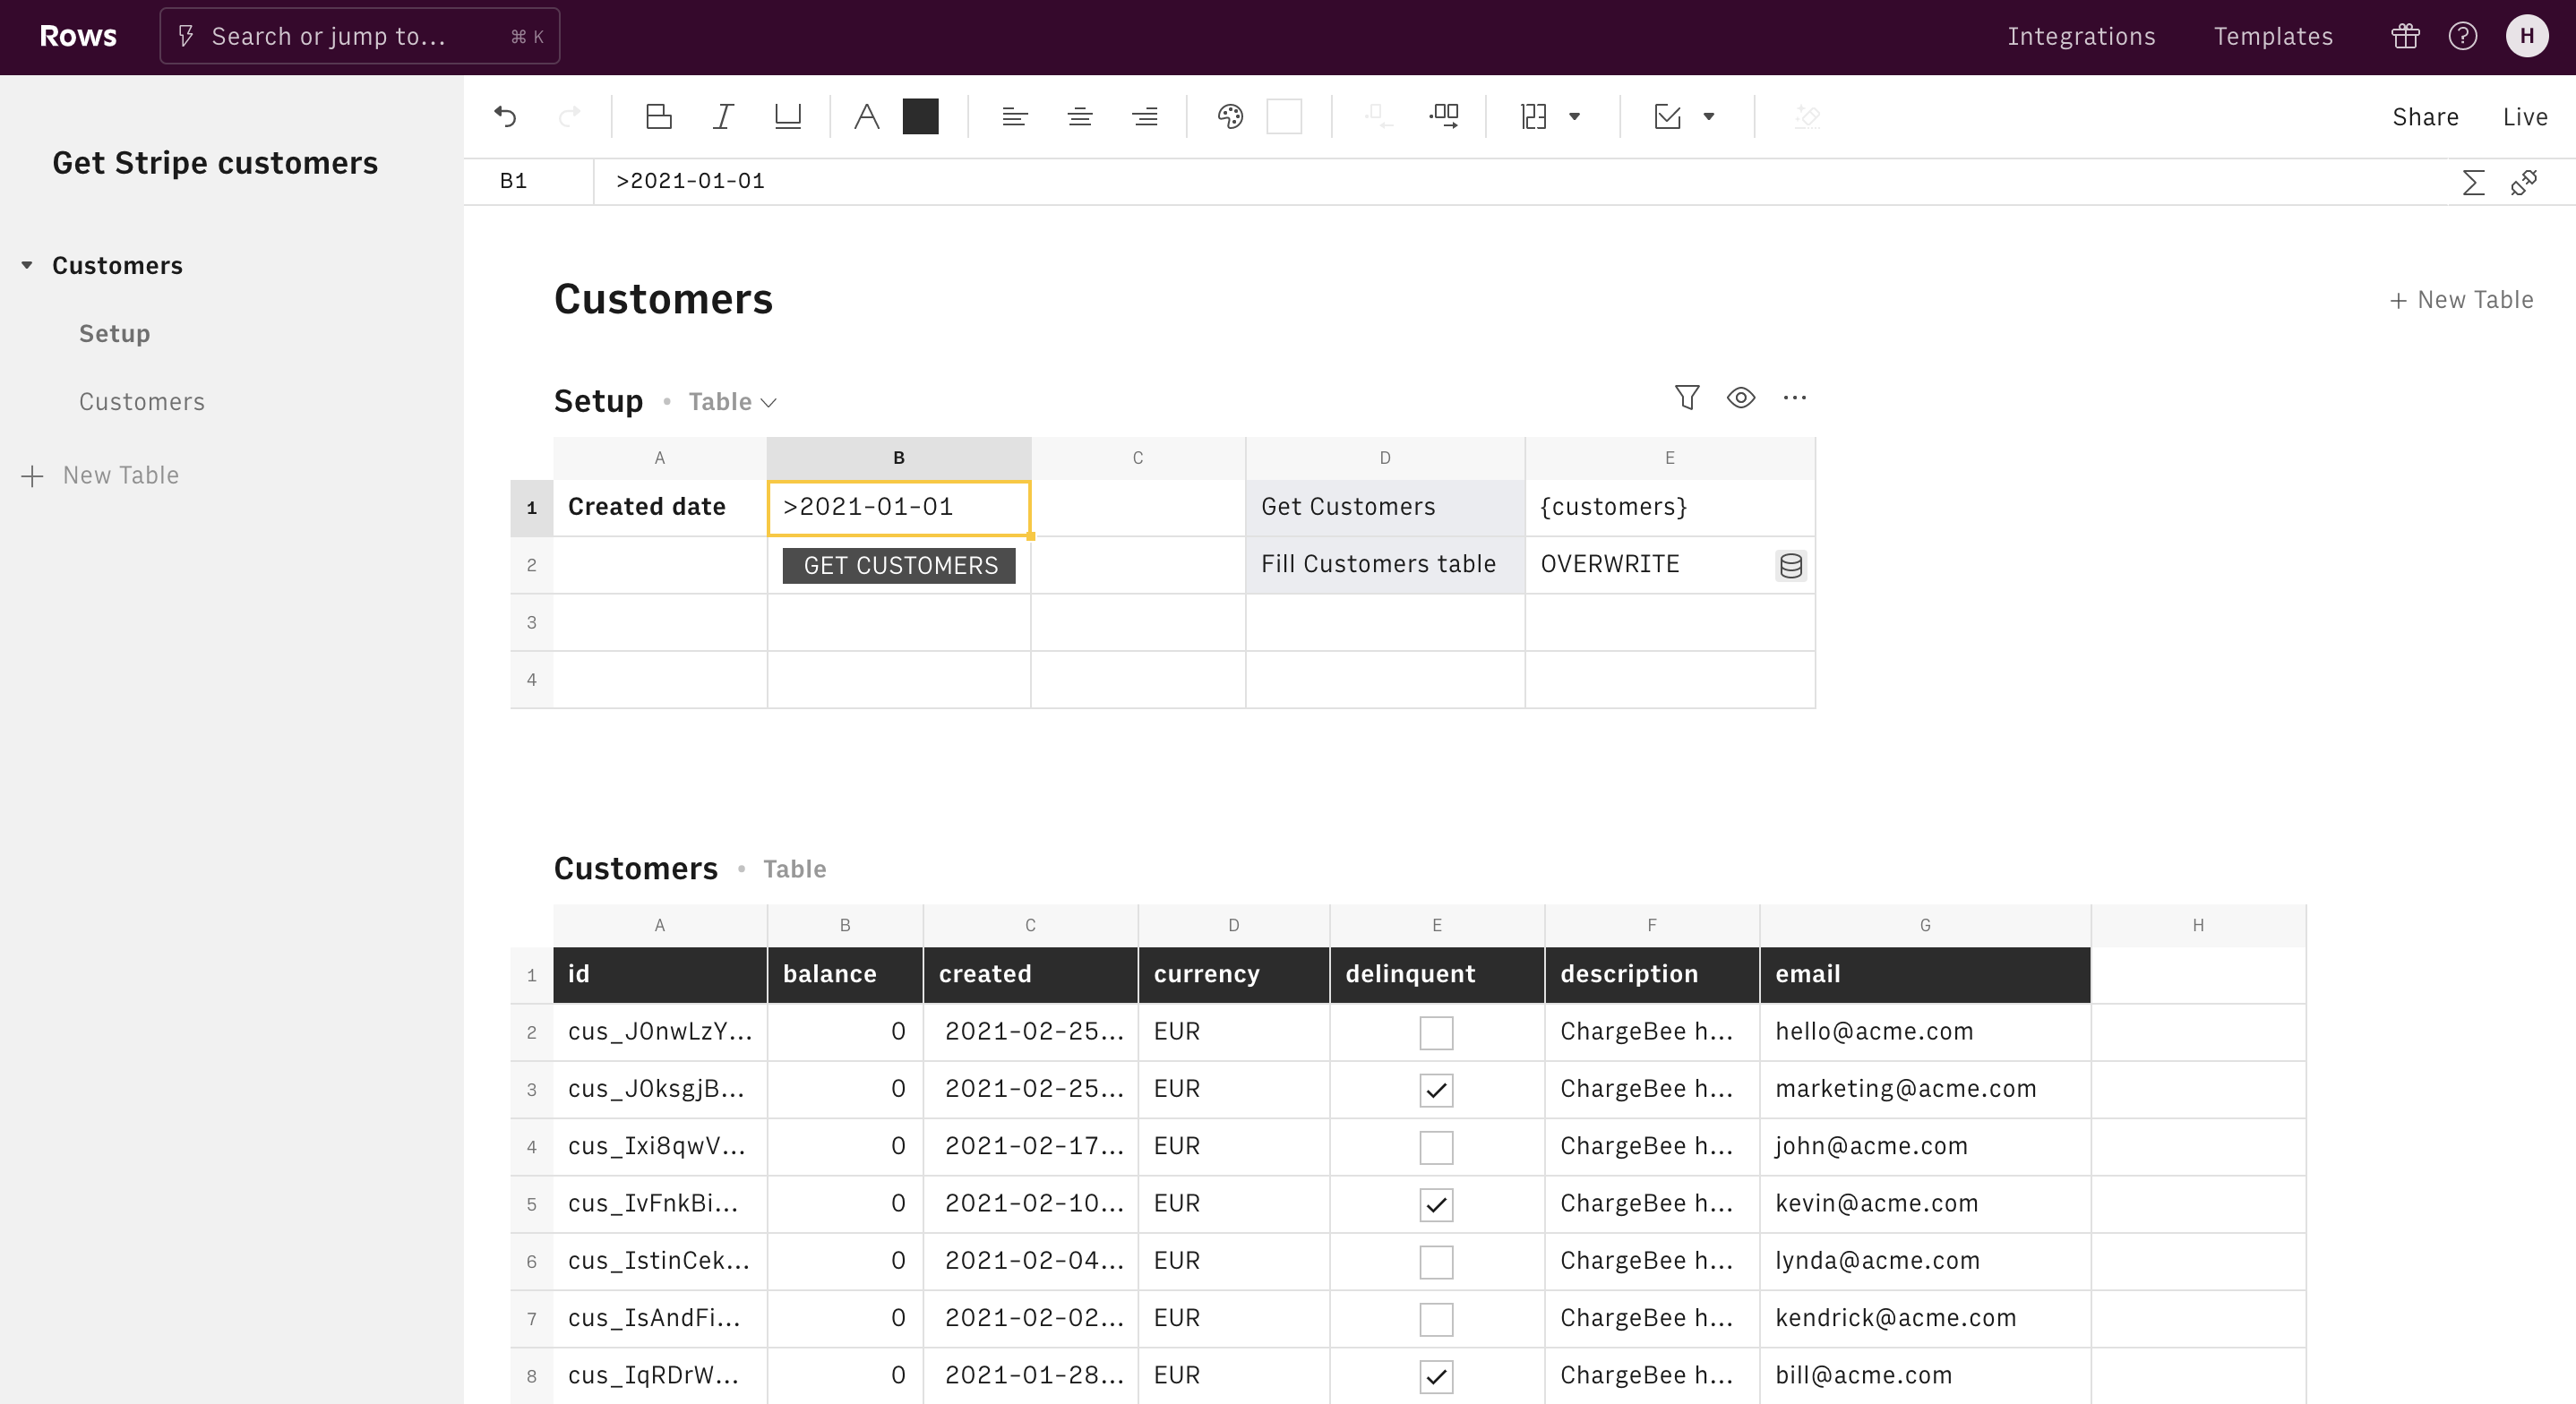
Task: Toggle bold formatting in toolbar
Action: point(658,117)
